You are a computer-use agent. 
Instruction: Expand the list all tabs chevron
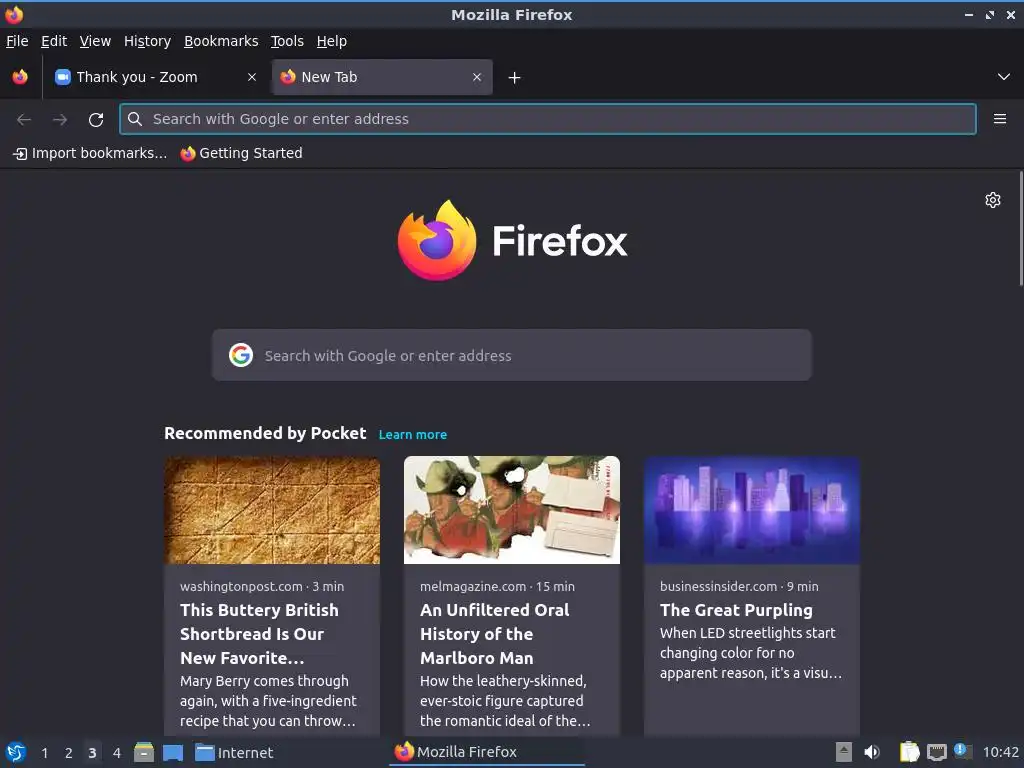(1004, 77)
